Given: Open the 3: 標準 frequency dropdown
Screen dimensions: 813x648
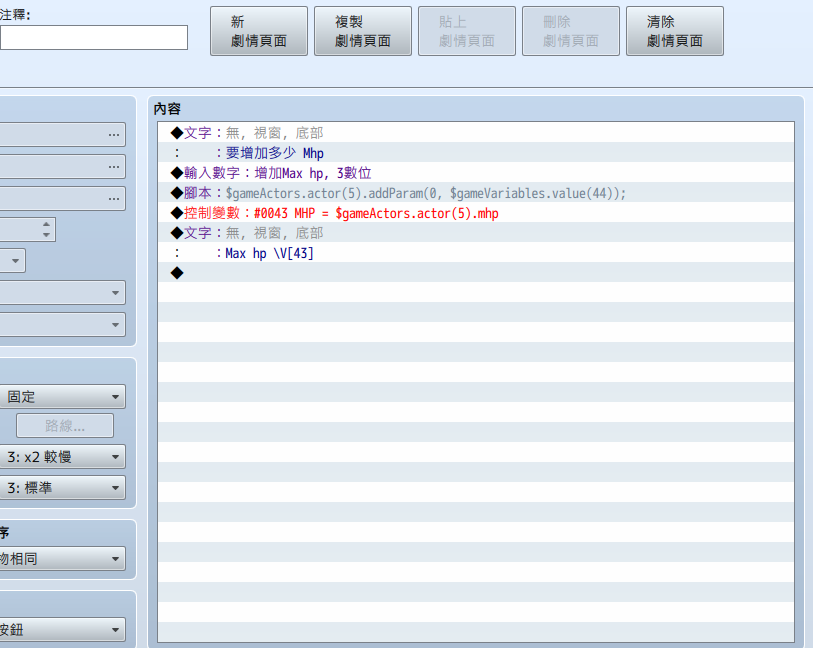Looking at the screenshot, I should click(62, 488).
